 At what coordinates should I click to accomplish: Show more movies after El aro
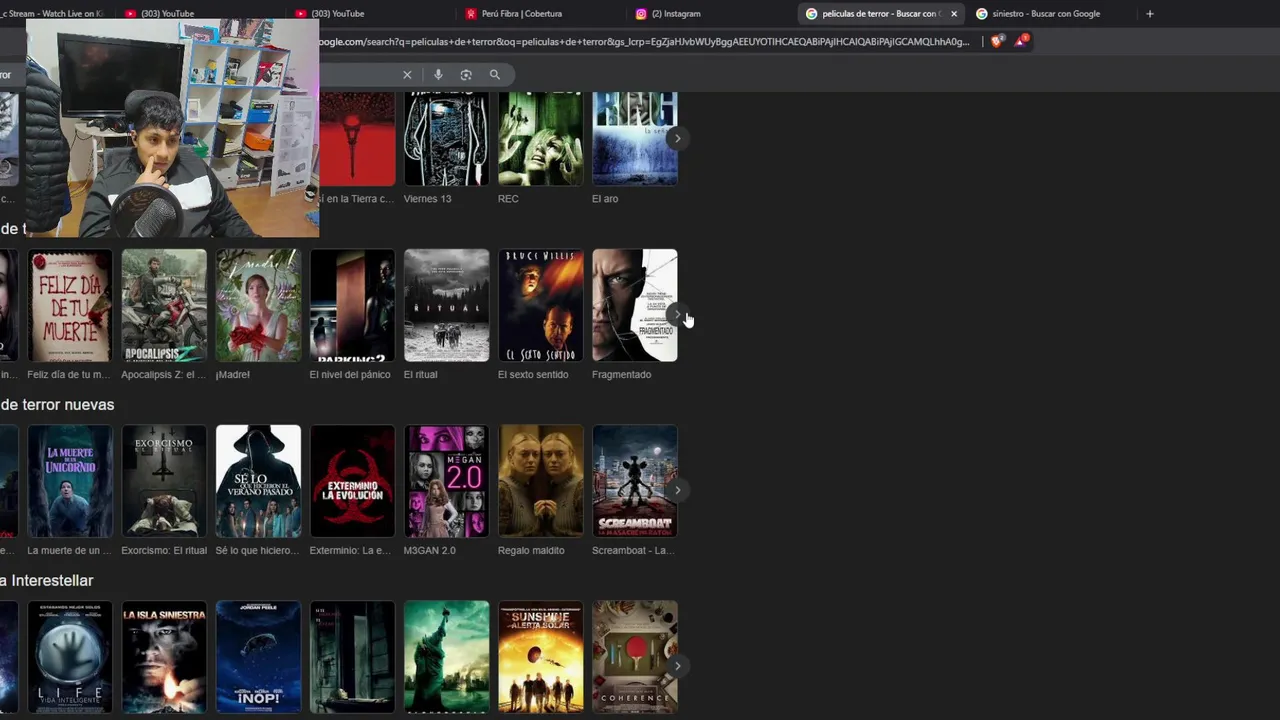[677, 139]
